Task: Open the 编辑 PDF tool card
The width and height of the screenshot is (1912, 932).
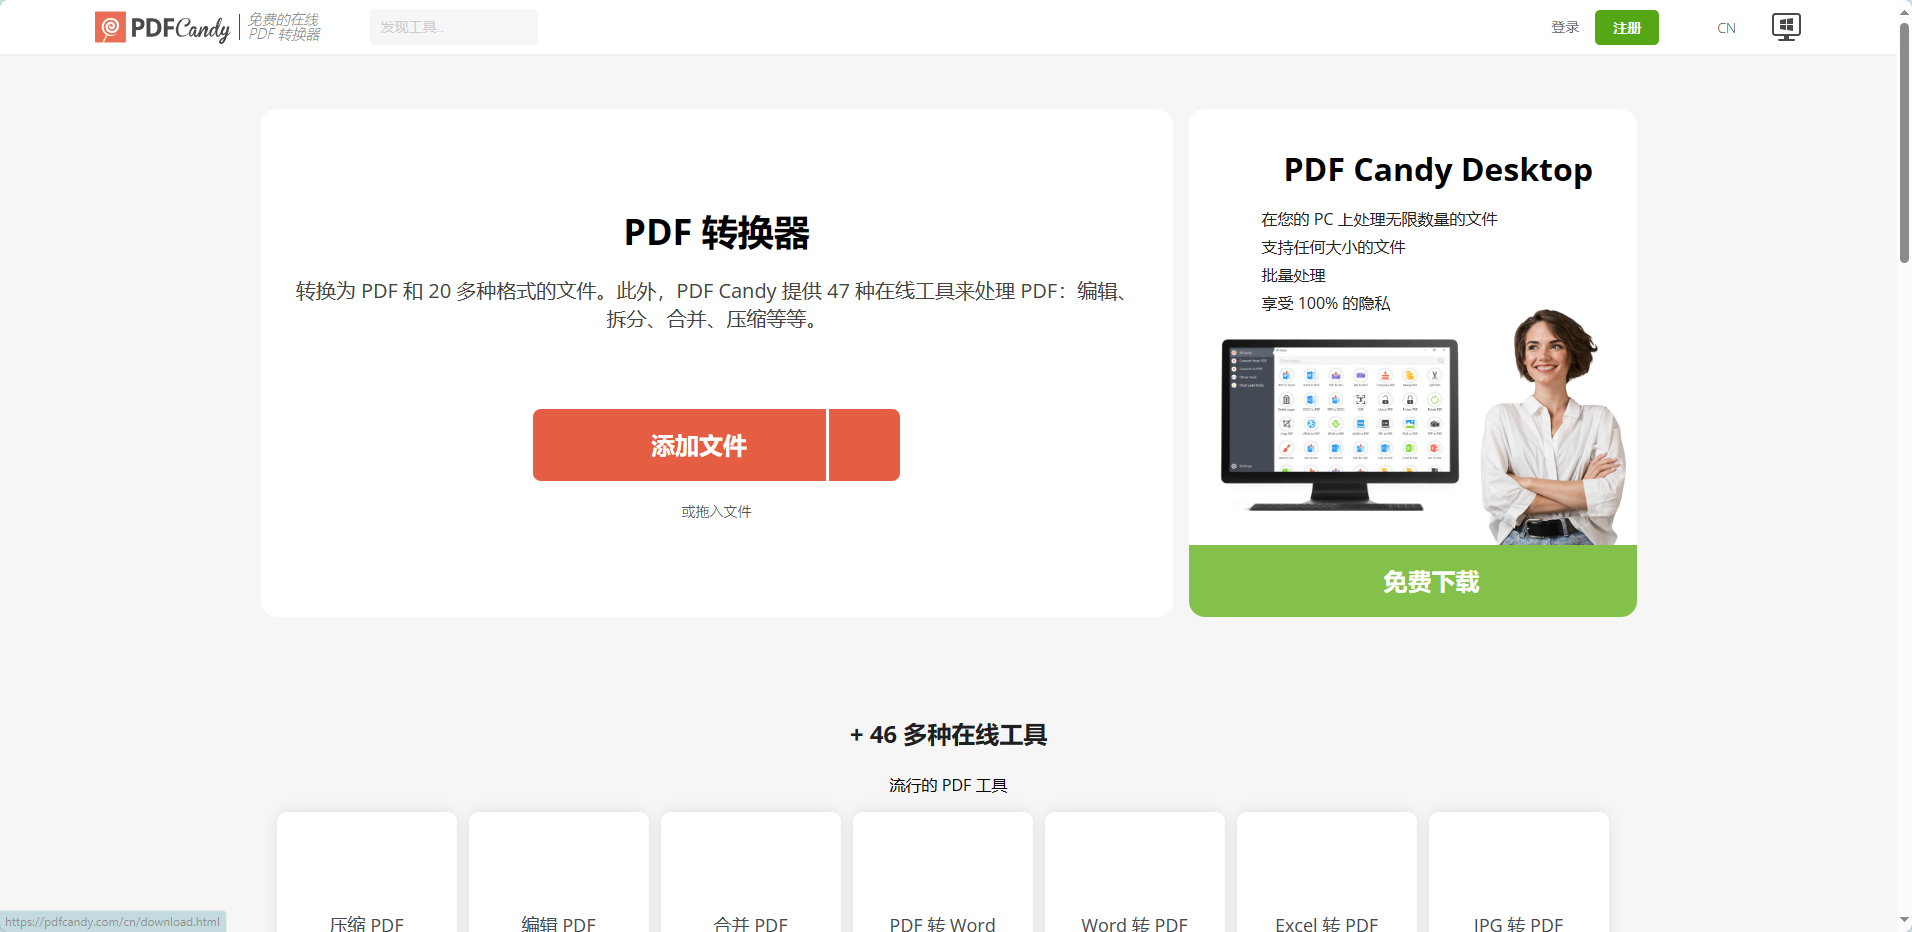Action: [x=559, y=872]
